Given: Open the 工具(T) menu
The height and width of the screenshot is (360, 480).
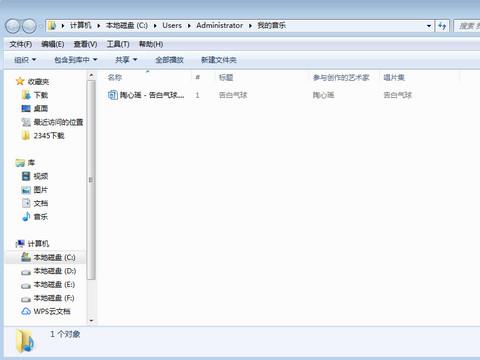Looking at the screenshot, I should [118, 44].
